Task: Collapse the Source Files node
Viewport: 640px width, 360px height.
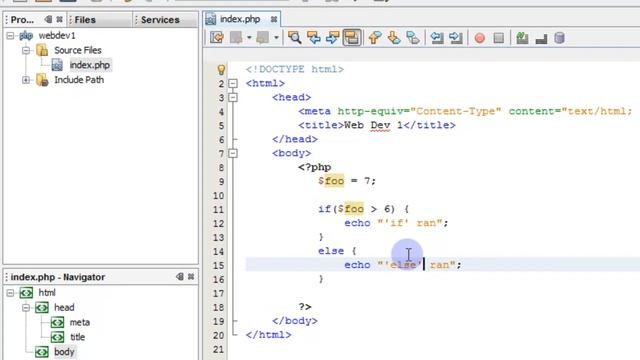Action: [26, 51]
